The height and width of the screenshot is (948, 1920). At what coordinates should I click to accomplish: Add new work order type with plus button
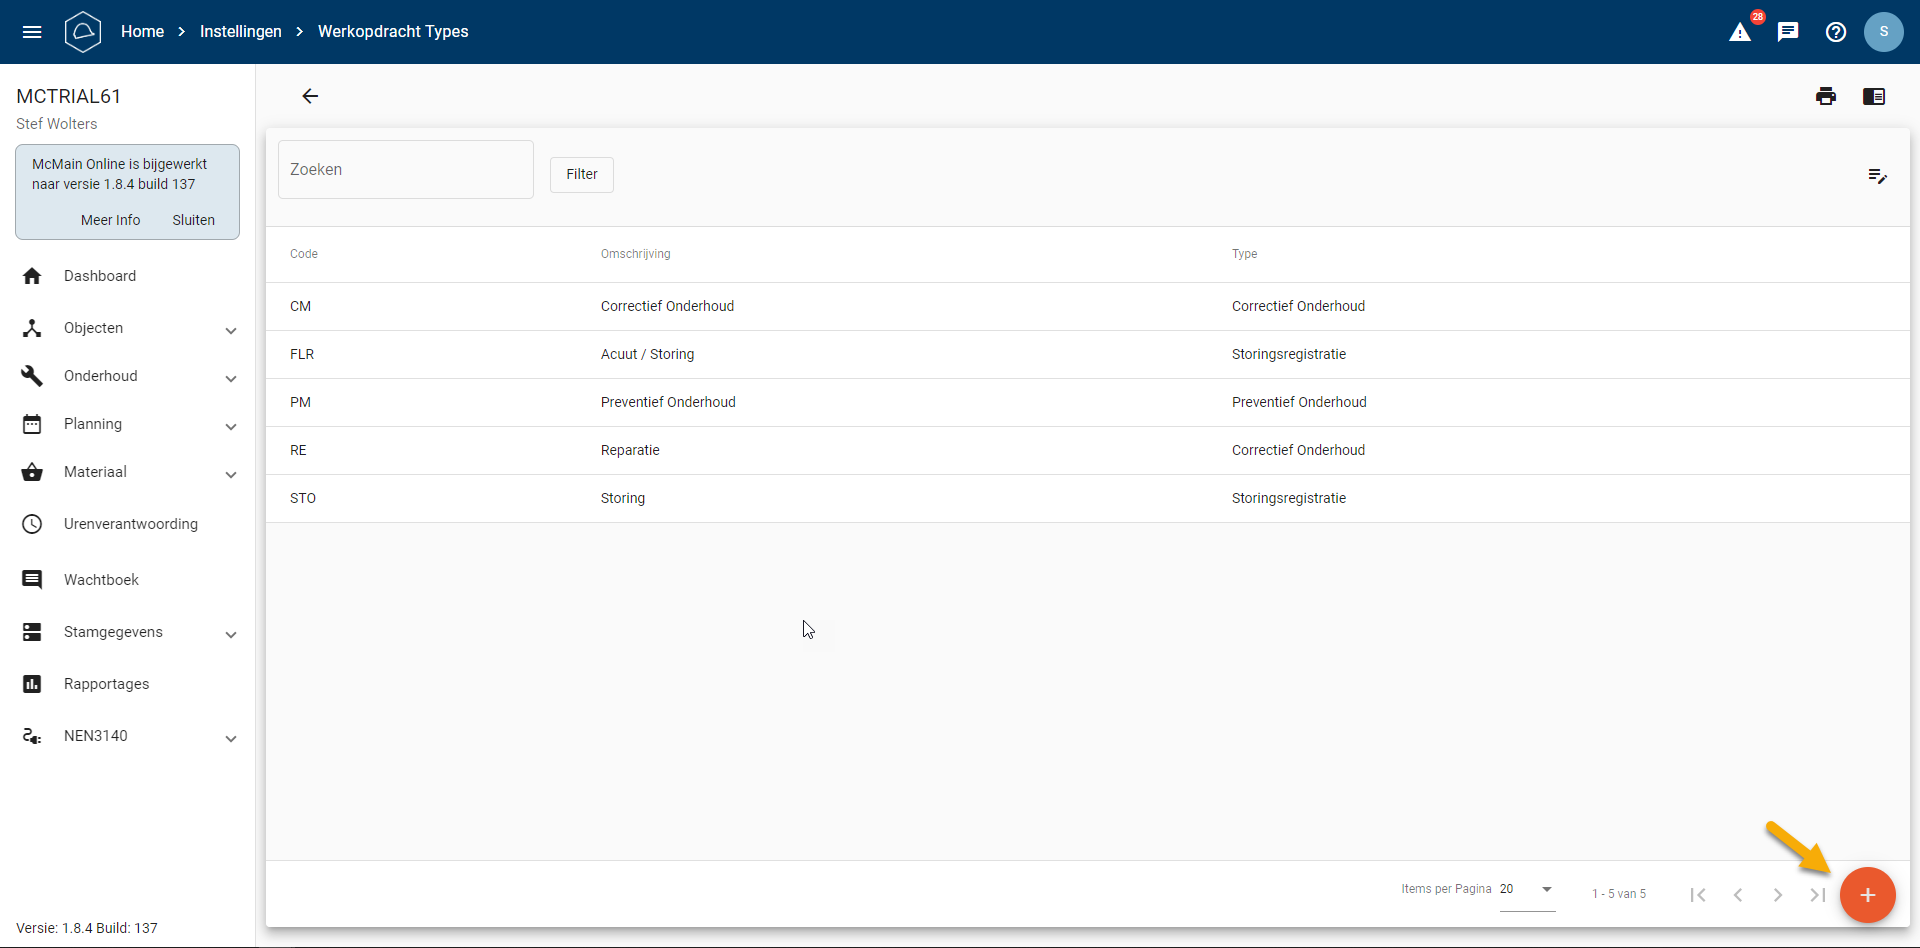(1867, 895)
